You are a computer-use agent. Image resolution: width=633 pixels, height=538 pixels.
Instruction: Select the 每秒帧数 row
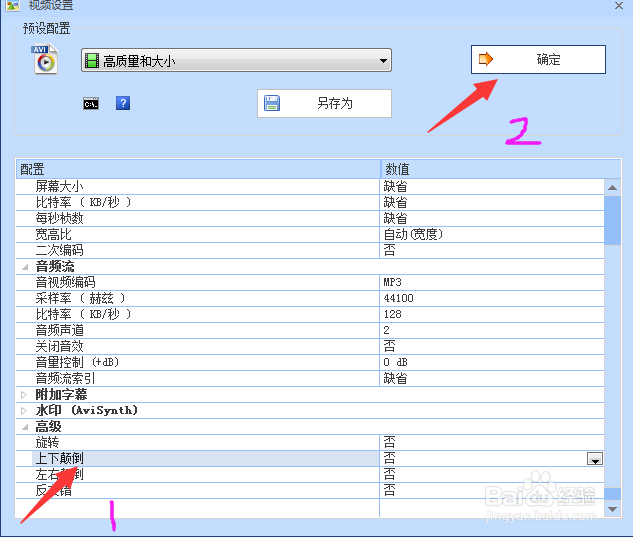[x=310, y=218]
